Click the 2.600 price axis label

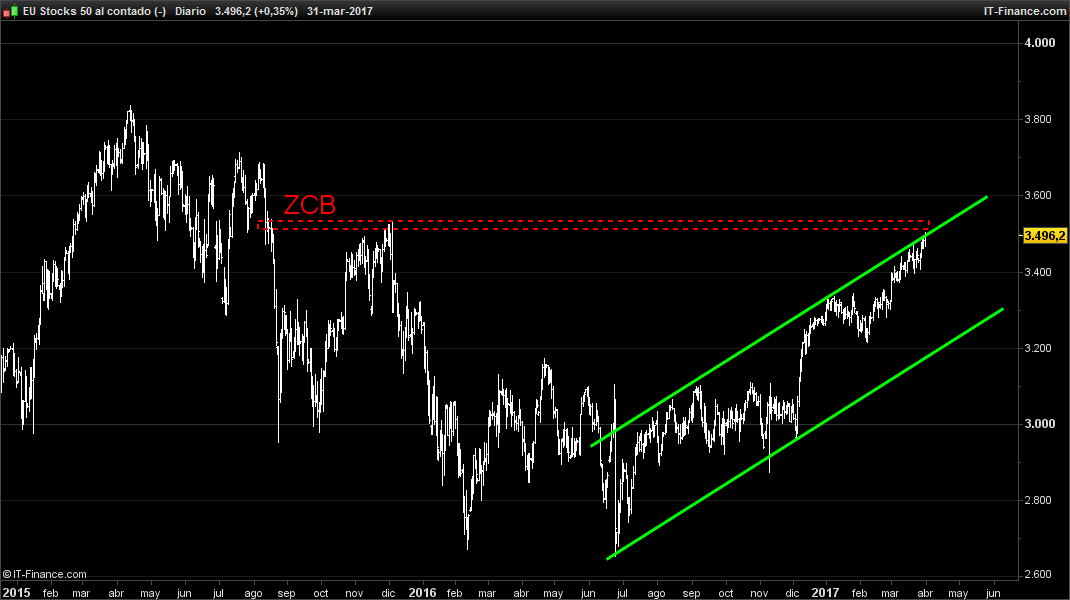[1038, 575]
